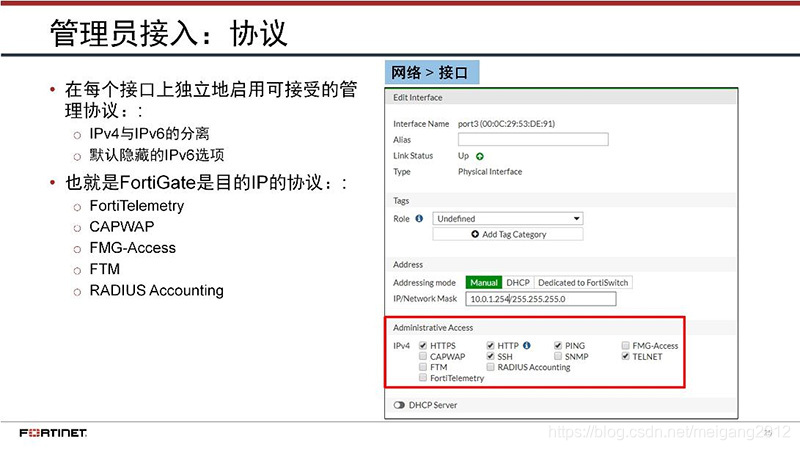
Task: Click the green Link Status up icon
Action: point(480,156)
